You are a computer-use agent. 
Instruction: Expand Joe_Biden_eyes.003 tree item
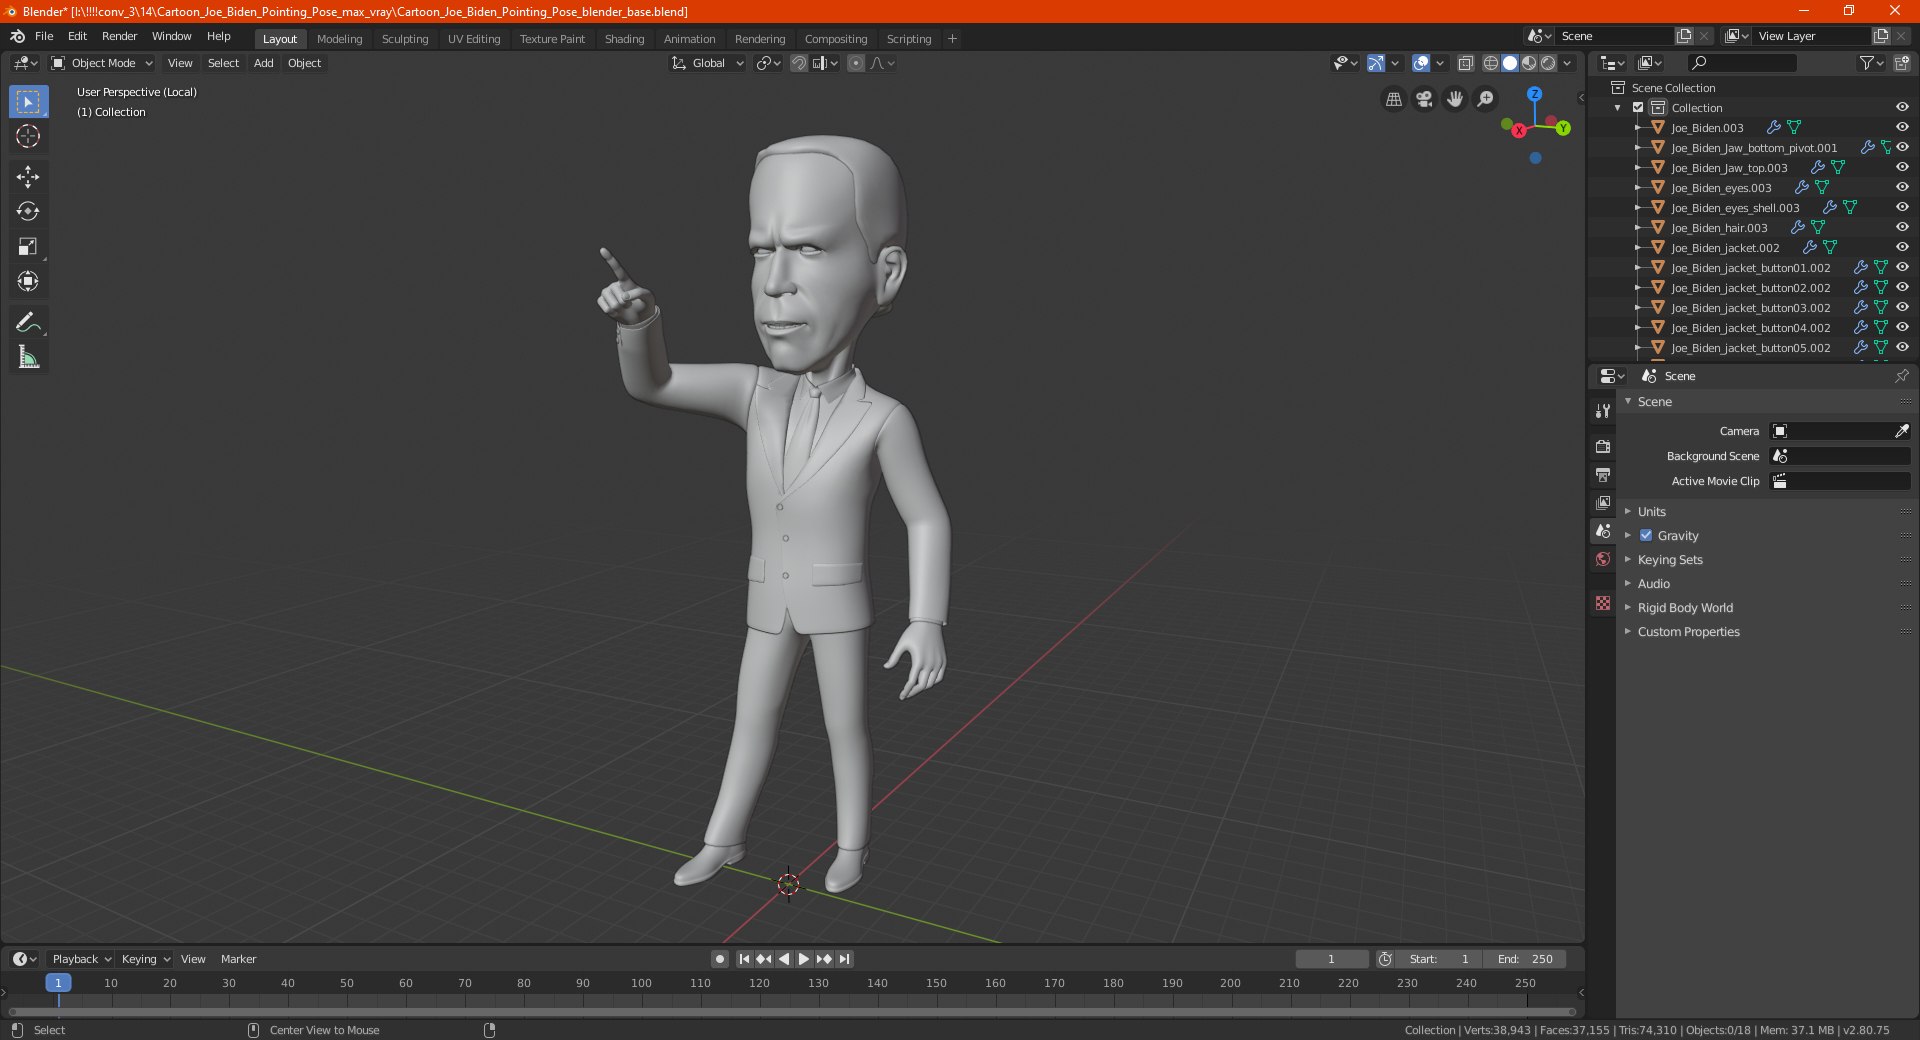click(x=1637, y=187)
